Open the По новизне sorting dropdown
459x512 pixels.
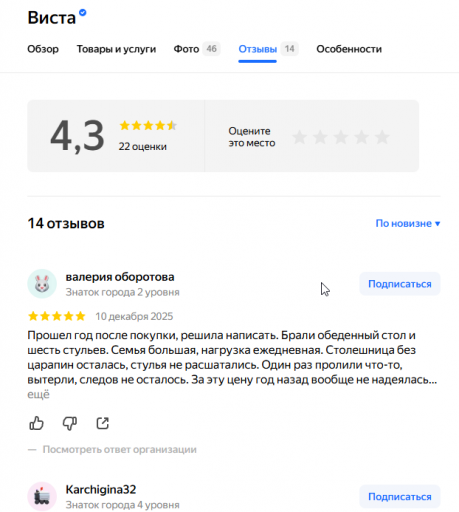click(x=408, y=223)
